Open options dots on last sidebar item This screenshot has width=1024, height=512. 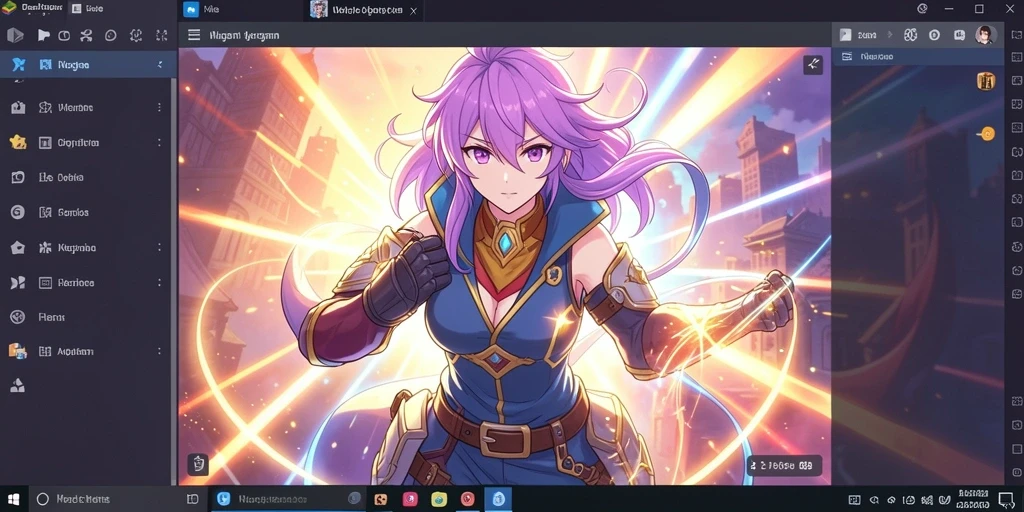159,351
